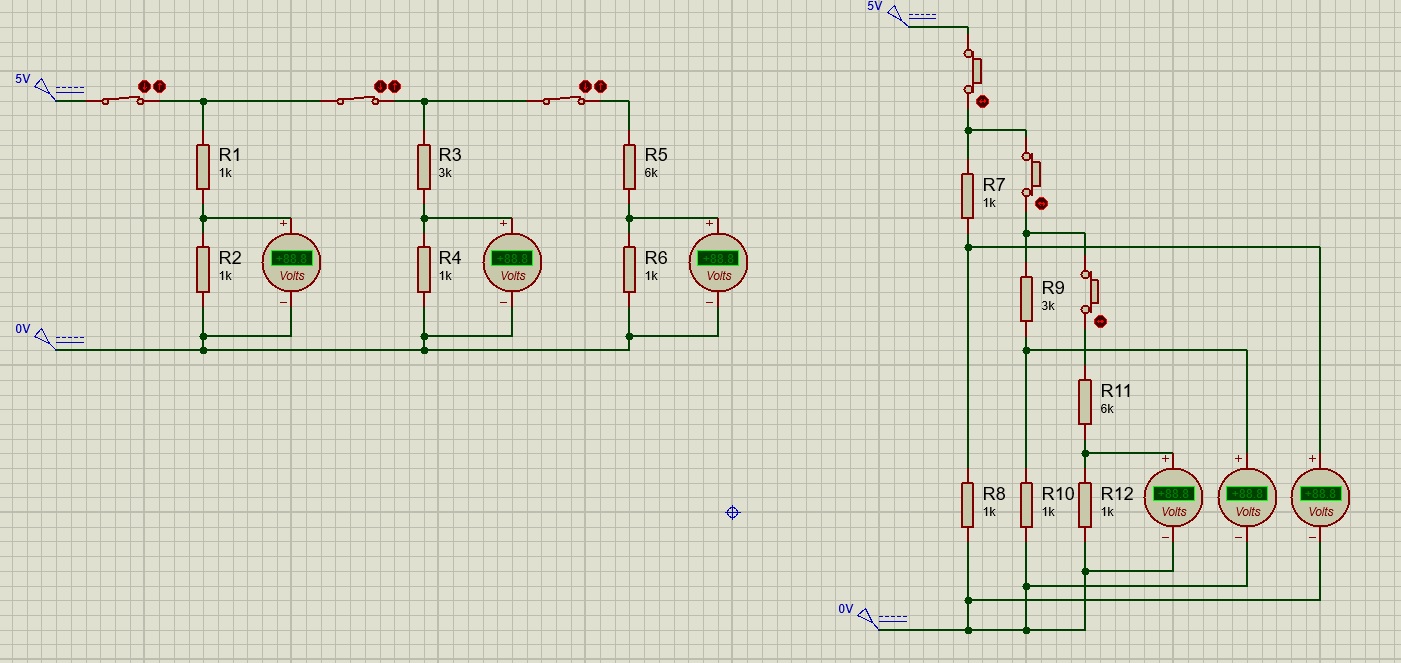Screen dimensions: 1401x663
Task: Click the blue origin marker on the grid
Action: (732, 512)
